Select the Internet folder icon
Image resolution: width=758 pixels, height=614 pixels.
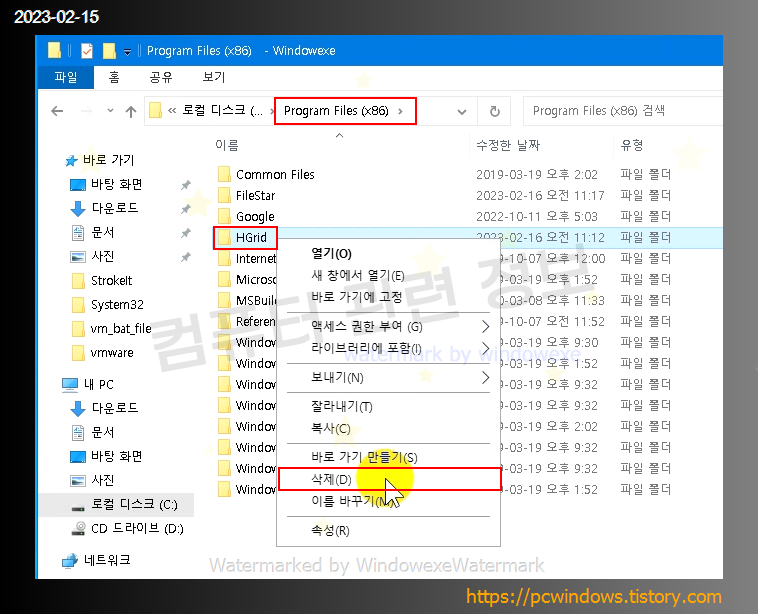[x=224, y=258]
